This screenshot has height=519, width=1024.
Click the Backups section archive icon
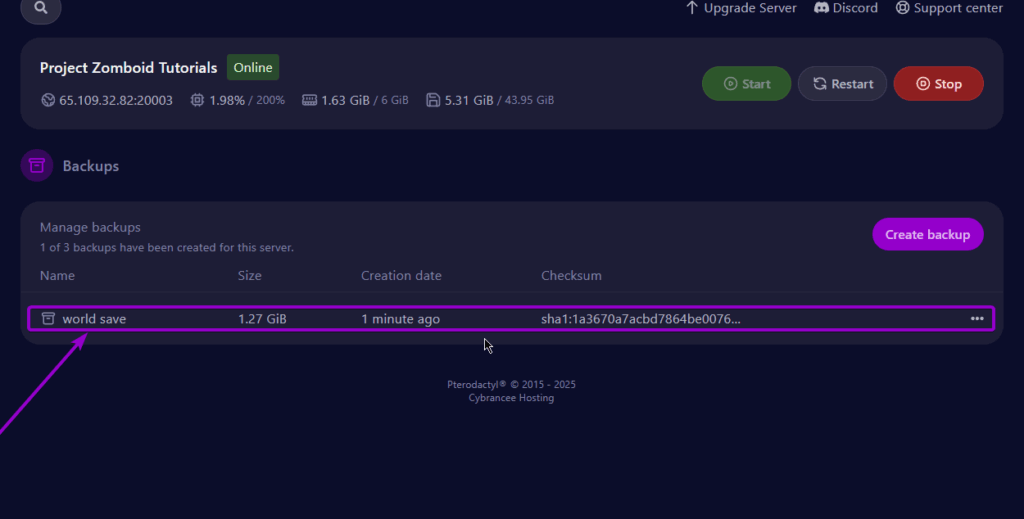(x=37, y=166)
